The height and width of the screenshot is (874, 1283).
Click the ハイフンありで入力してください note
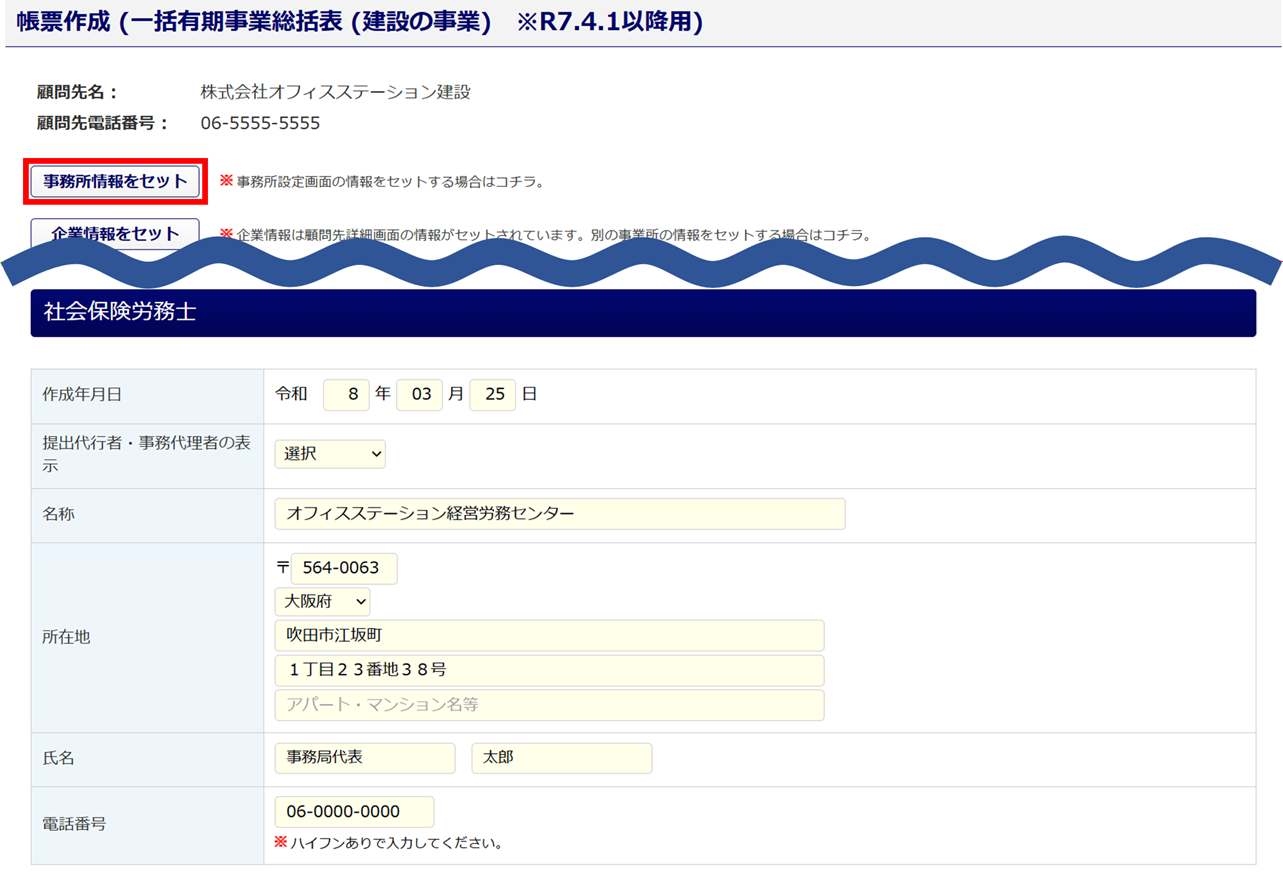click(x=396, y=843)
